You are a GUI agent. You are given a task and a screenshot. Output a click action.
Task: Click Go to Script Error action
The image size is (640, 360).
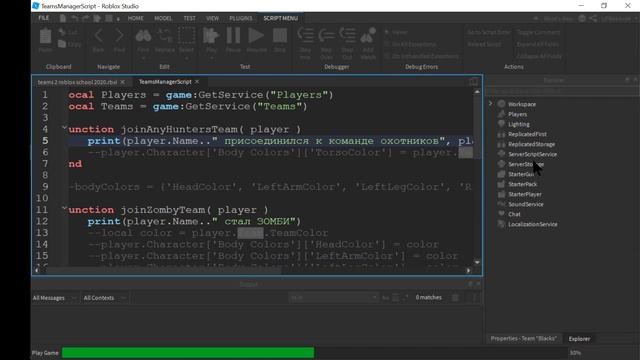(489, 32)
